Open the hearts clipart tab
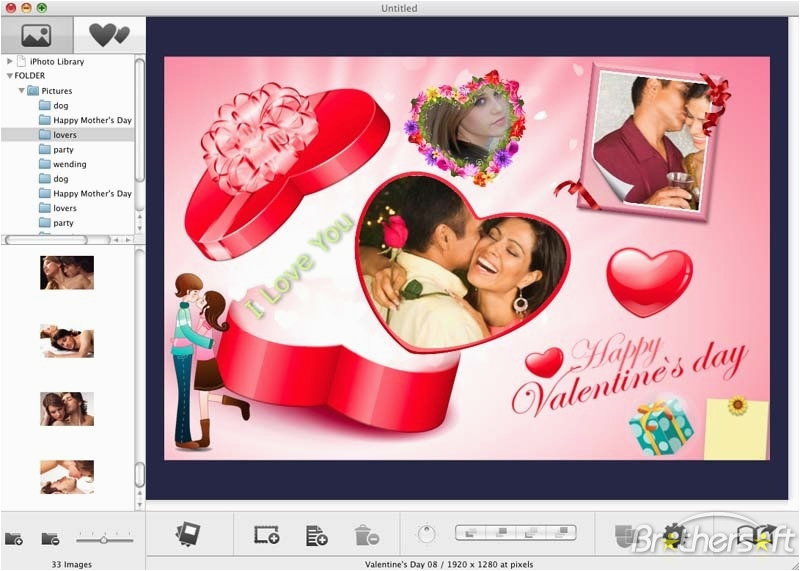The image size is (800, 571). 108,36
